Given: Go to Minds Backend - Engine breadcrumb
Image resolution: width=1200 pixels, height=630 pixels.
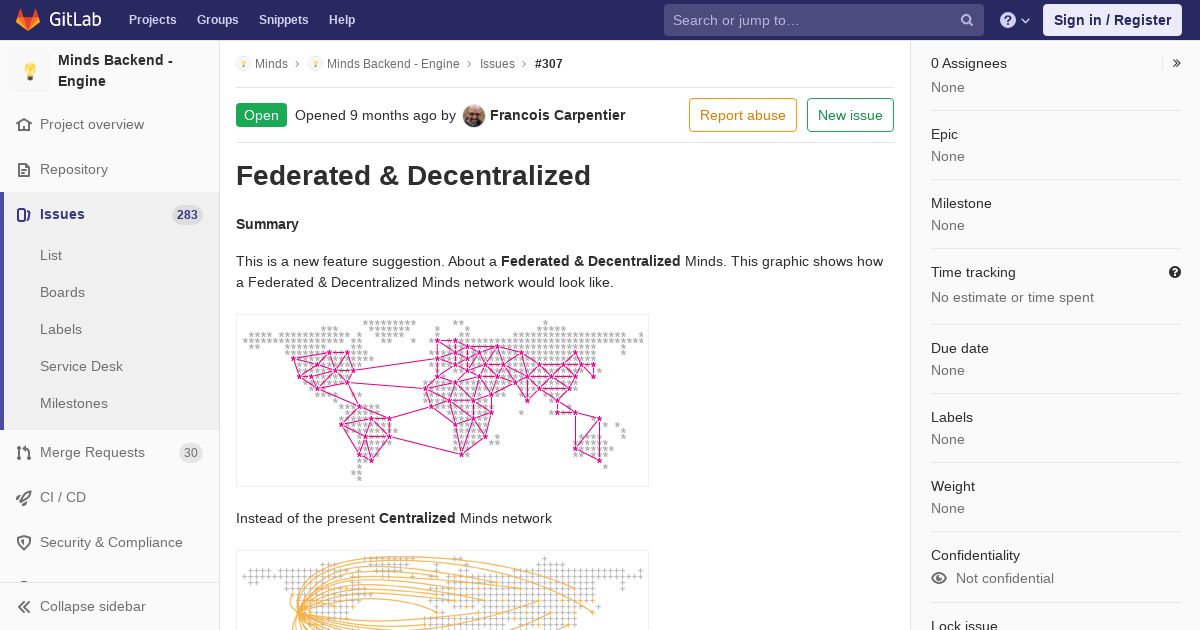Looking at the screenshot, I should pyautogui.click(x=393, y=64).
